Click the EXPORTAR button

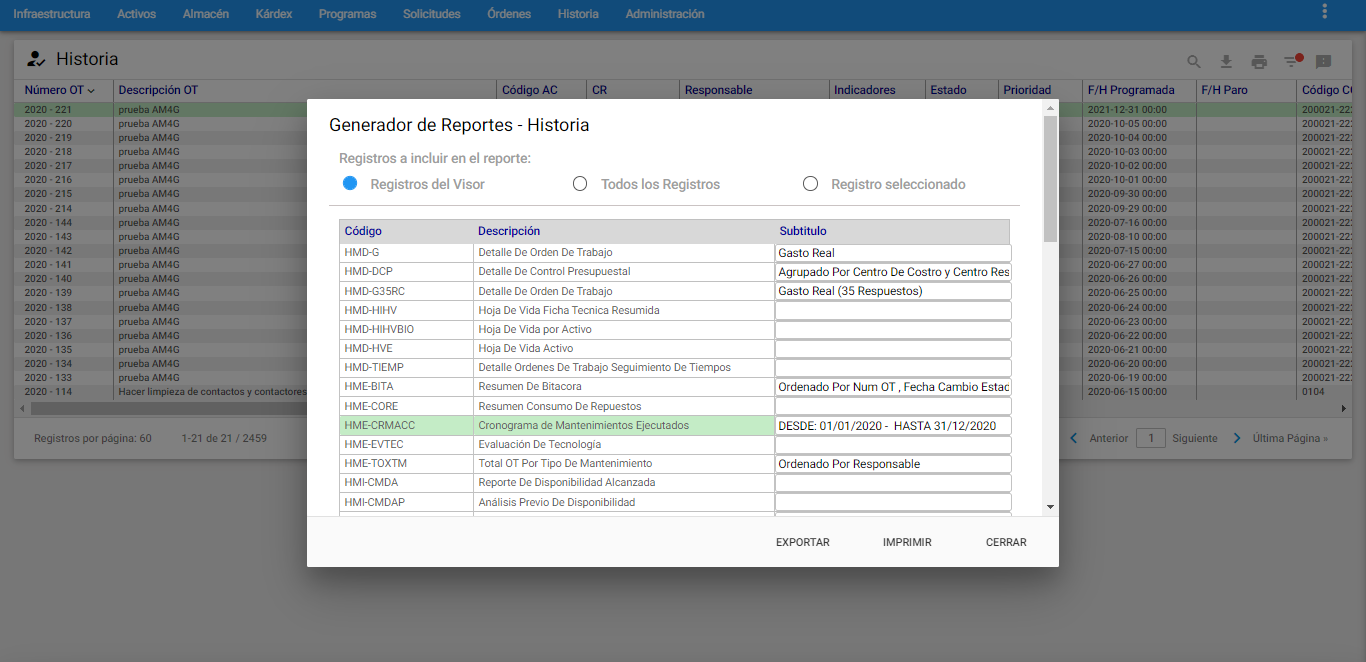(x=803, y=542)
